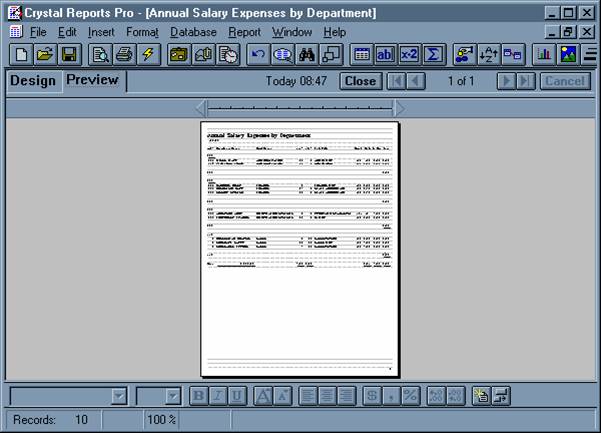Click the sparkle document icon in format bar
This screenshot has height=433, width=601.
pos(481,396)
